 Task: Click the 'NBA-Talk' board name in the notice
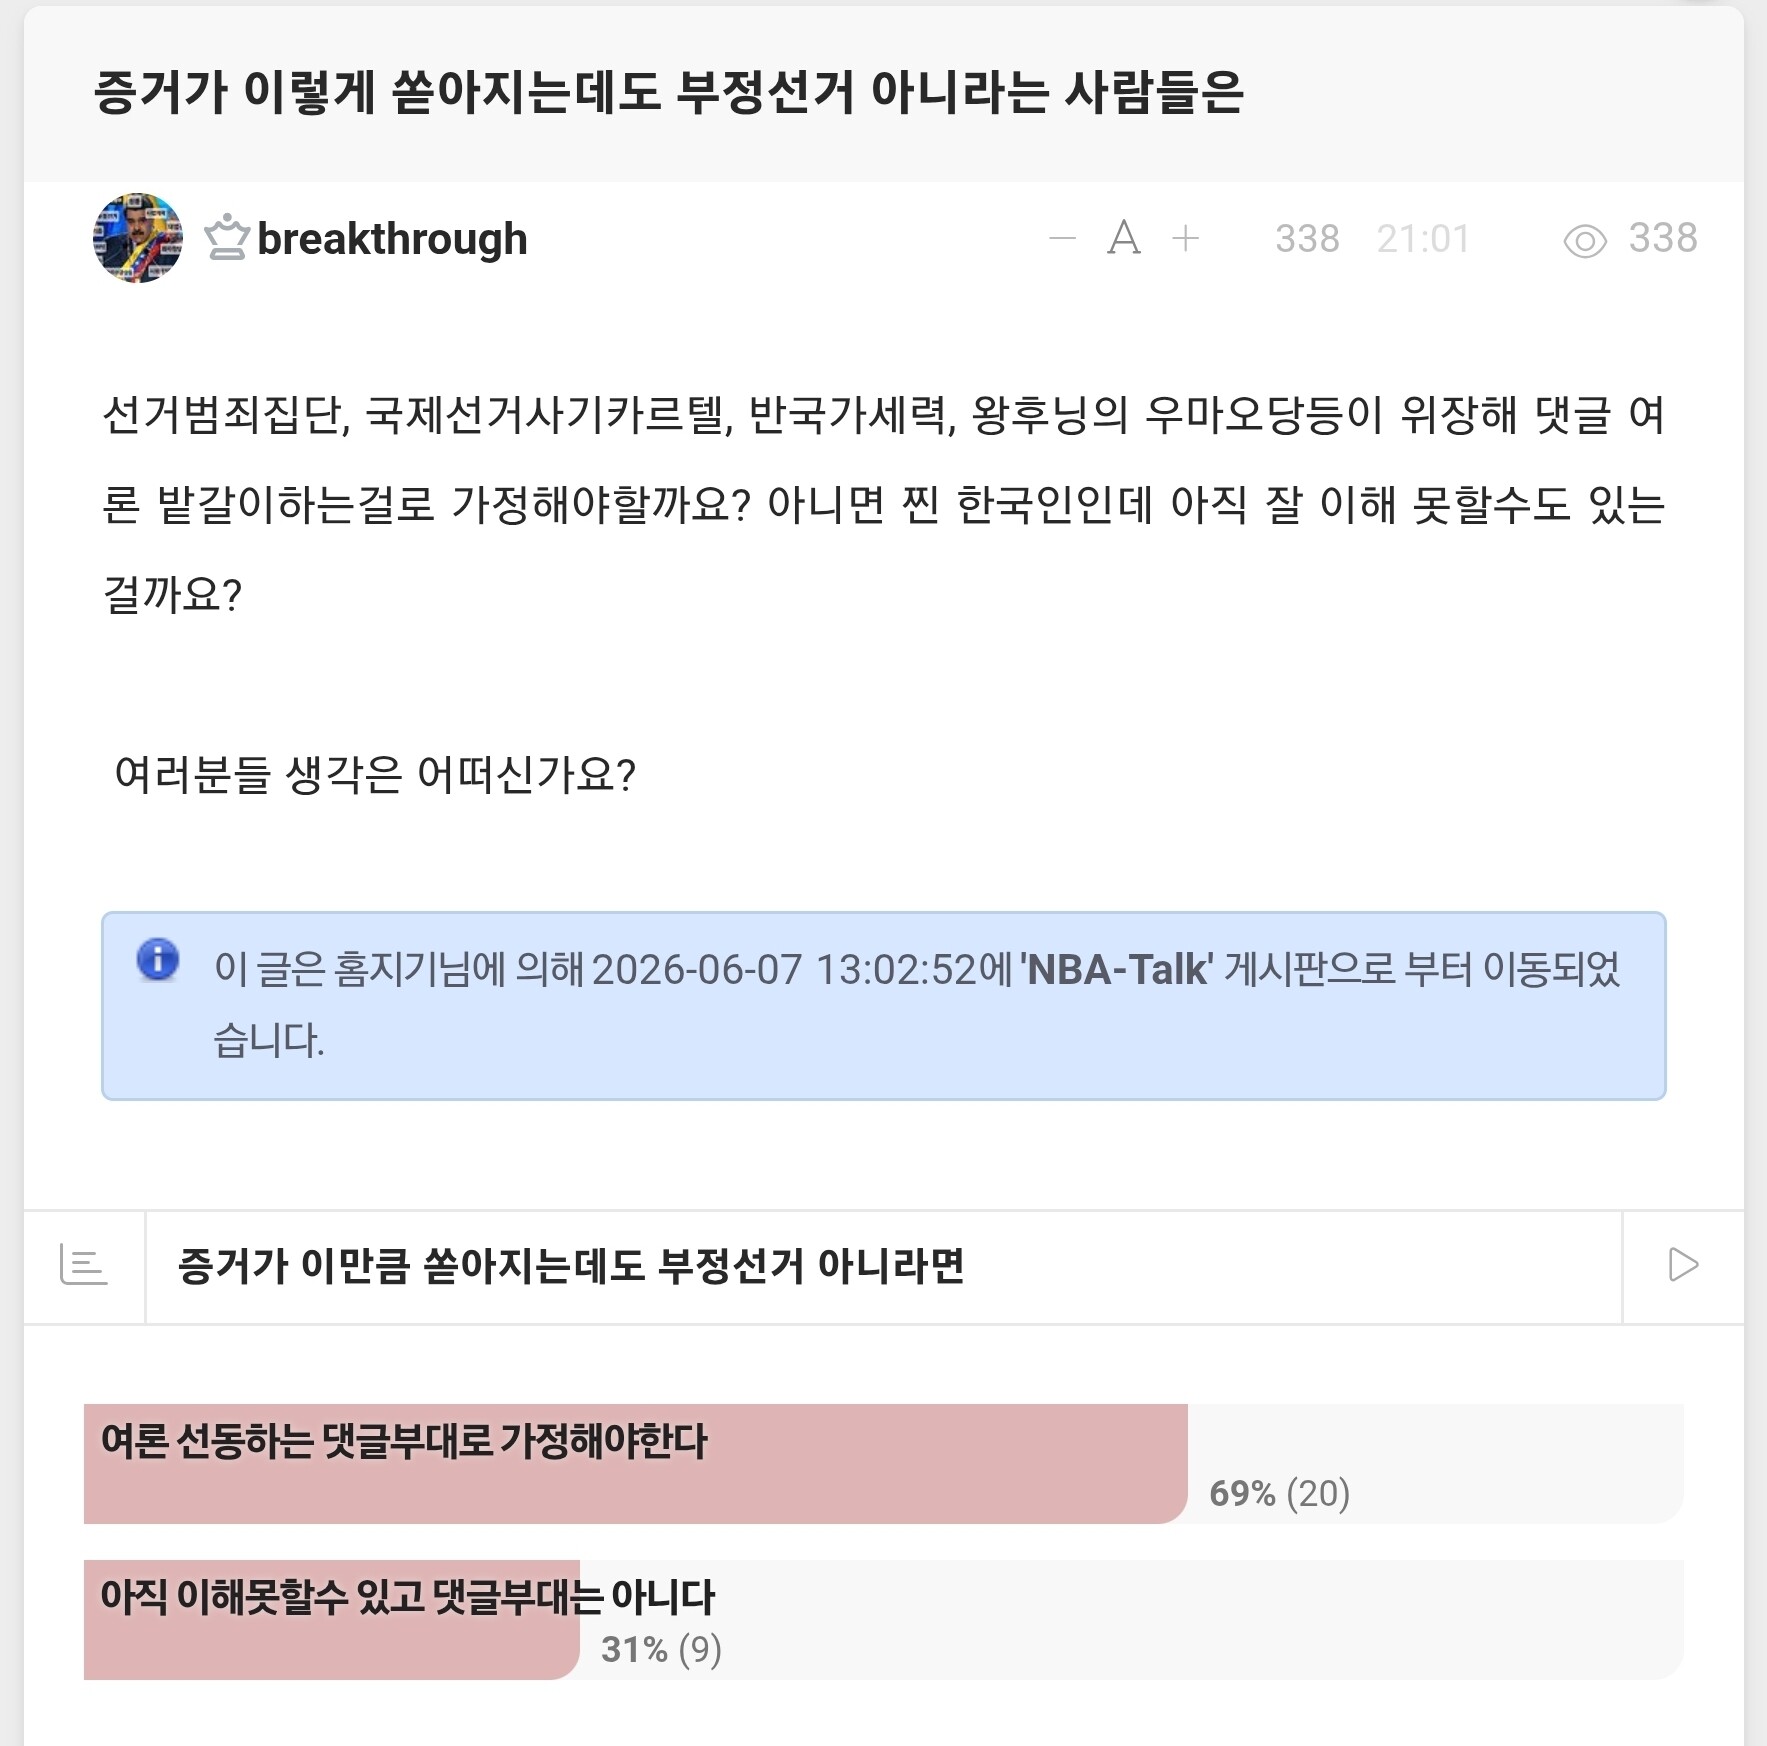point(1117,969)
